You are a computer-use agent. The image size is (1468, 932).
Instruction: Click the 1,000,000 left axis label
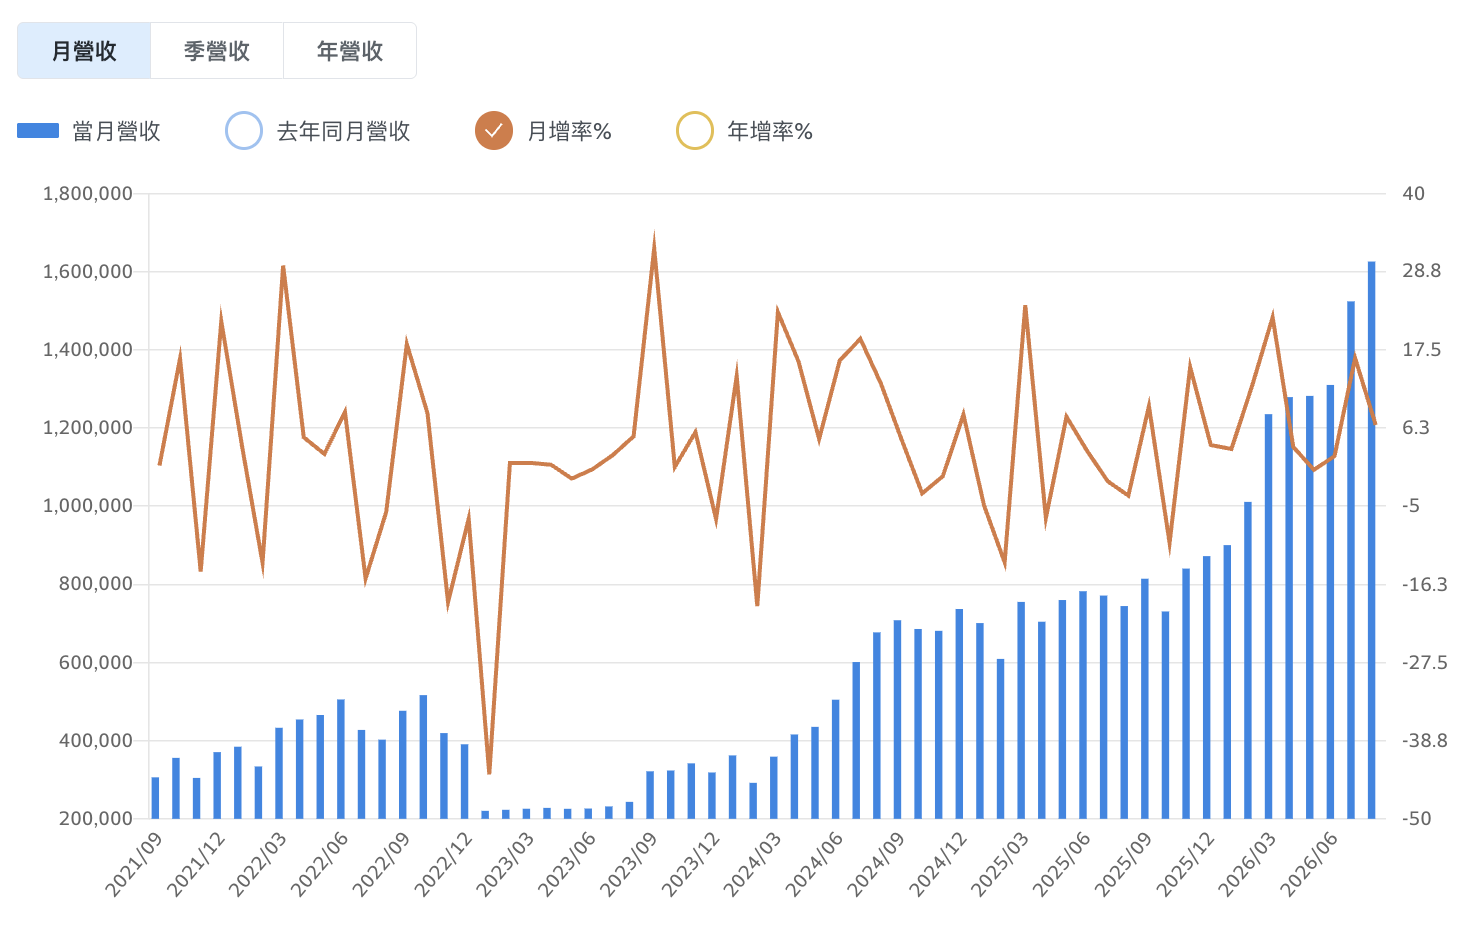88,506
